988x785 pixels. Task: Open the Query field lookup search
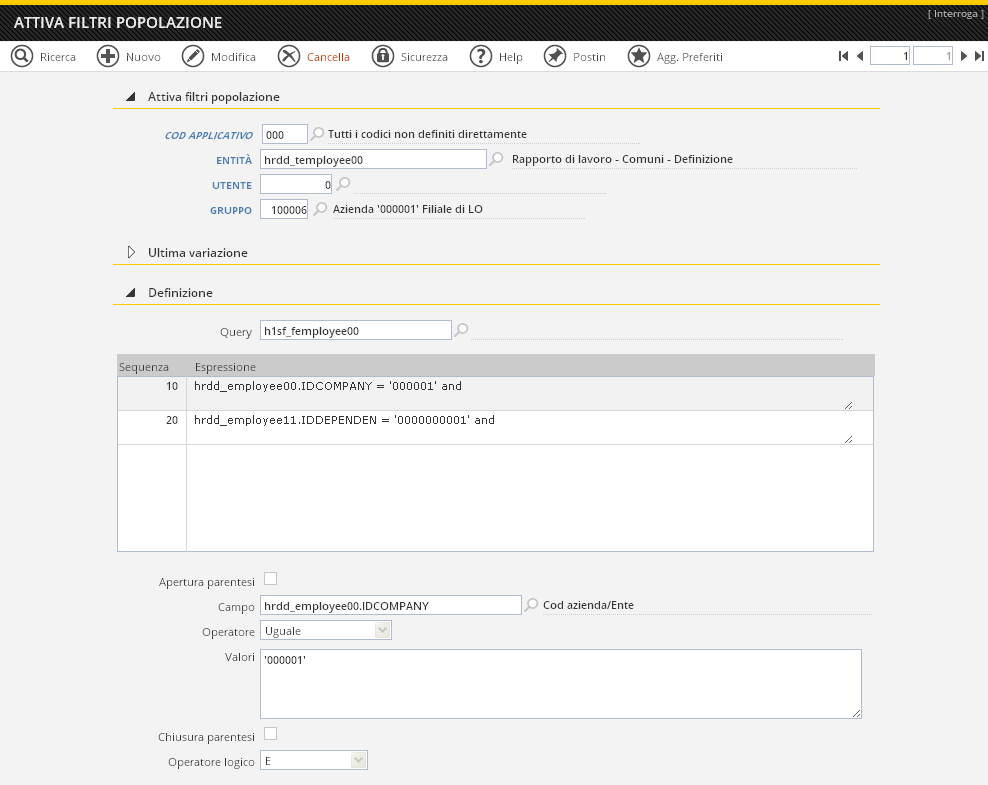[x=460, y=330]
